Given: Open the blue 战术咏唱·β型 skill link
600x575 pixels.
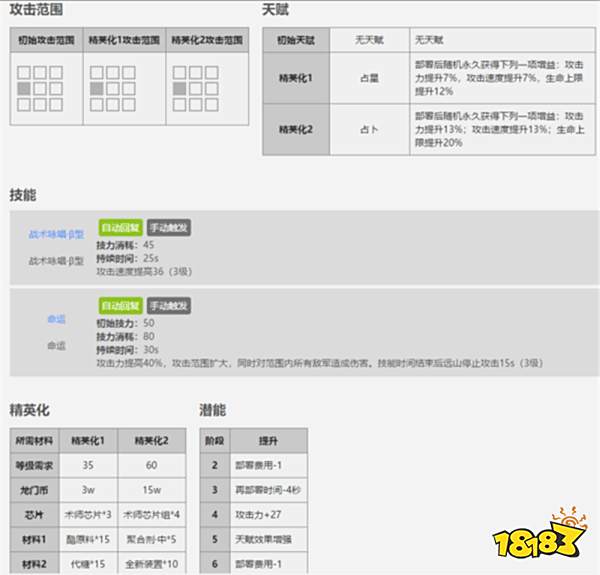Looking at the screenshot, I should coord(55,234).
